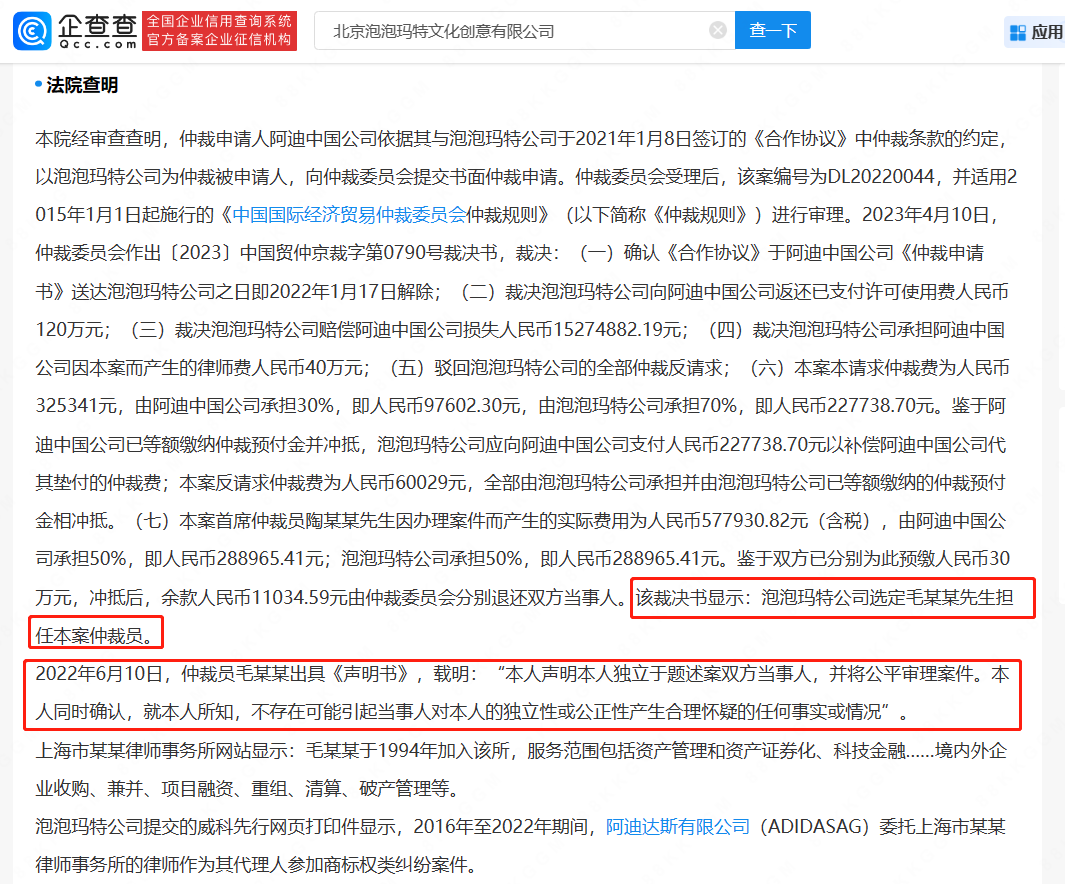Click the 查一下 search button
Screen dimensions: 1065x884
tap(773, 31)
